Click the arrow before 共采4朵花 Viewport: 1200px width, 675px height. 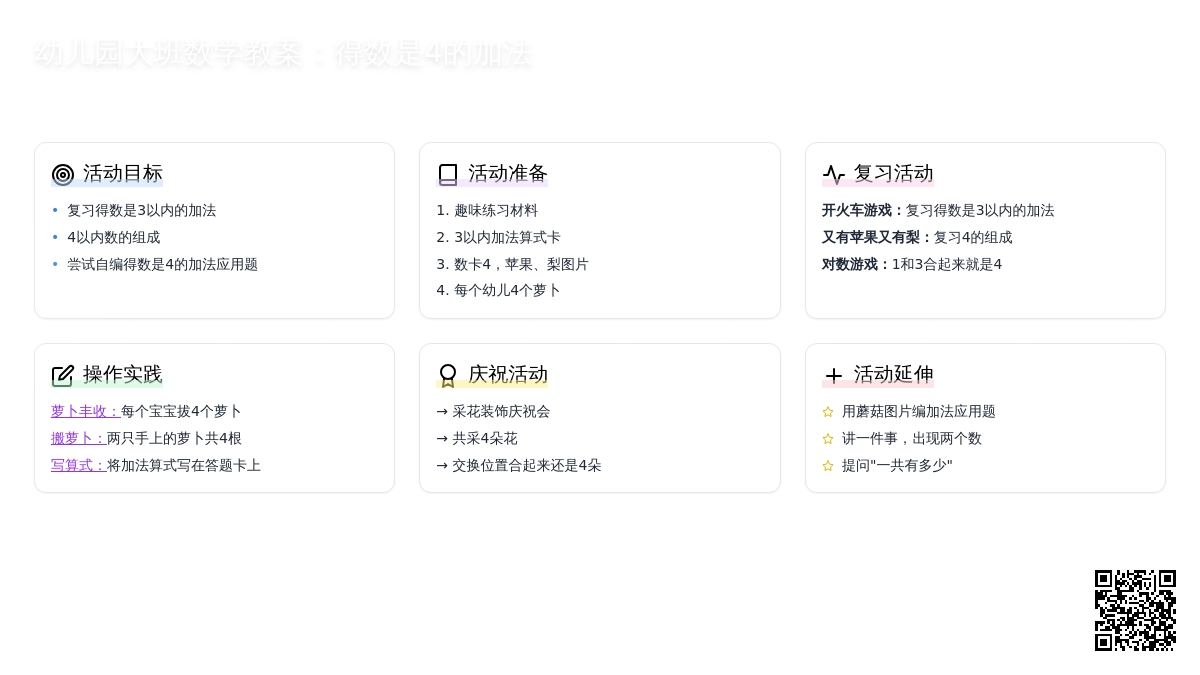coord(441,438)
